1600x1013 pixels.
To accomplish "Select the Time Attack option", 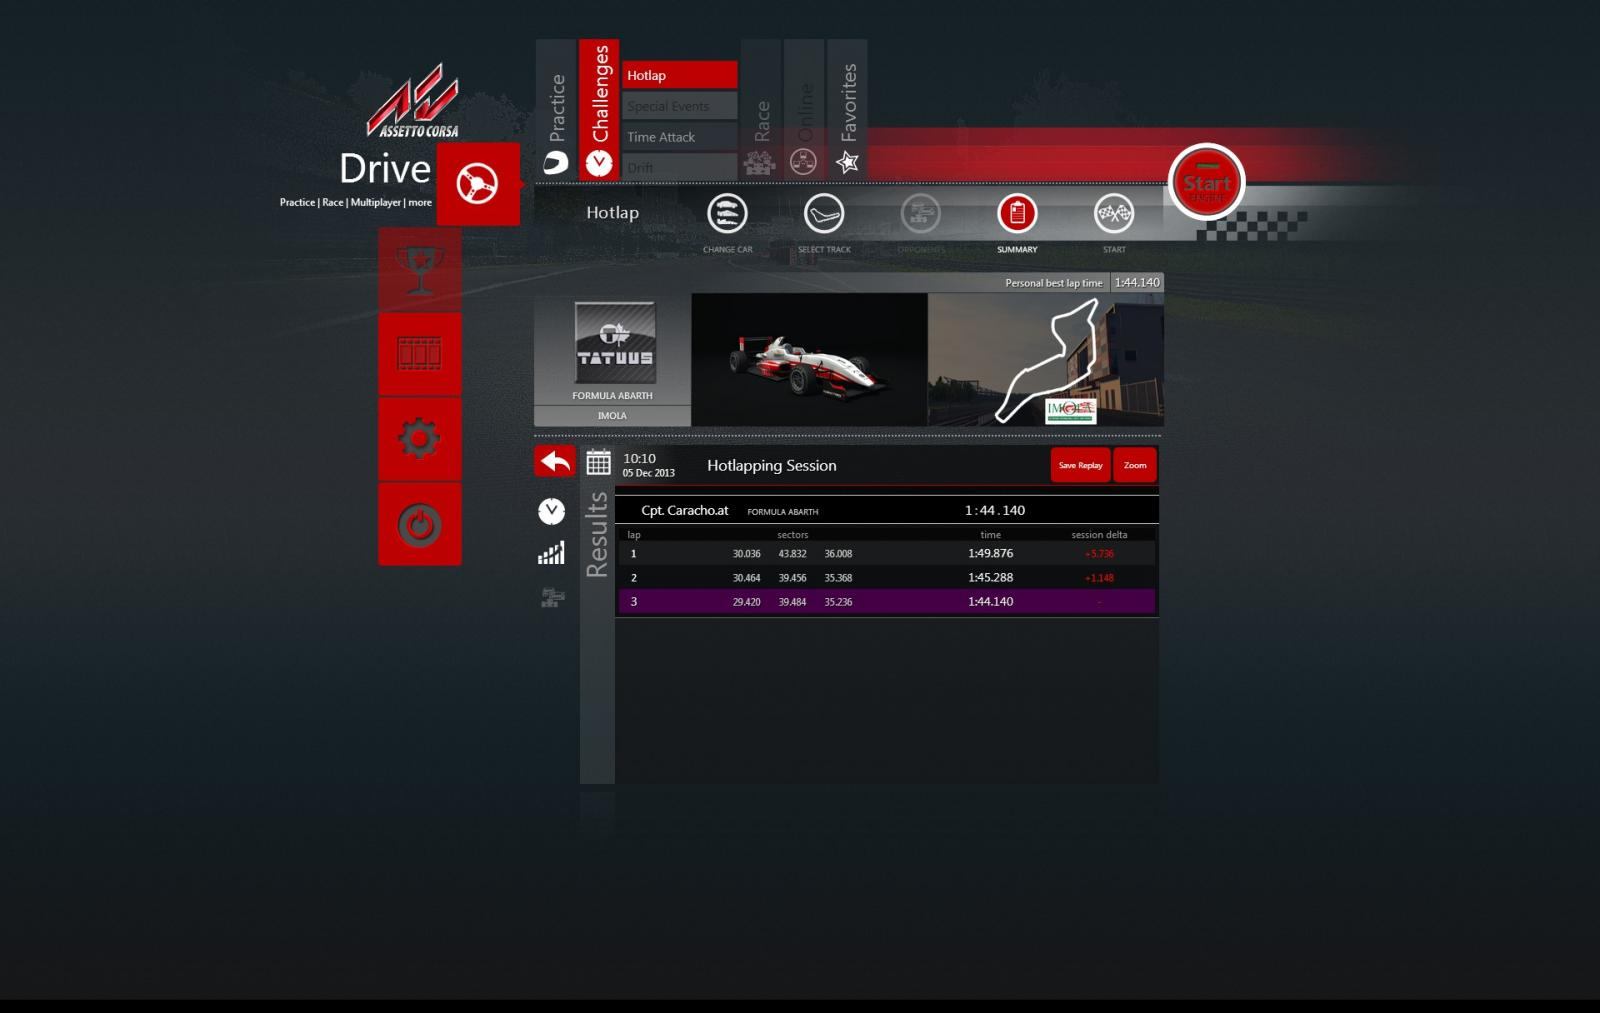I will click(680, 137).
